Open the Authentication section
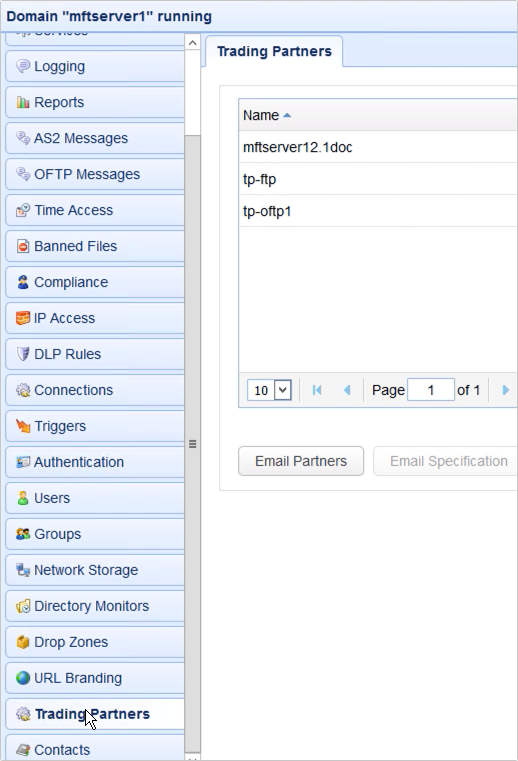This screenshot has height=761, width=518. (x=95, y=462)
